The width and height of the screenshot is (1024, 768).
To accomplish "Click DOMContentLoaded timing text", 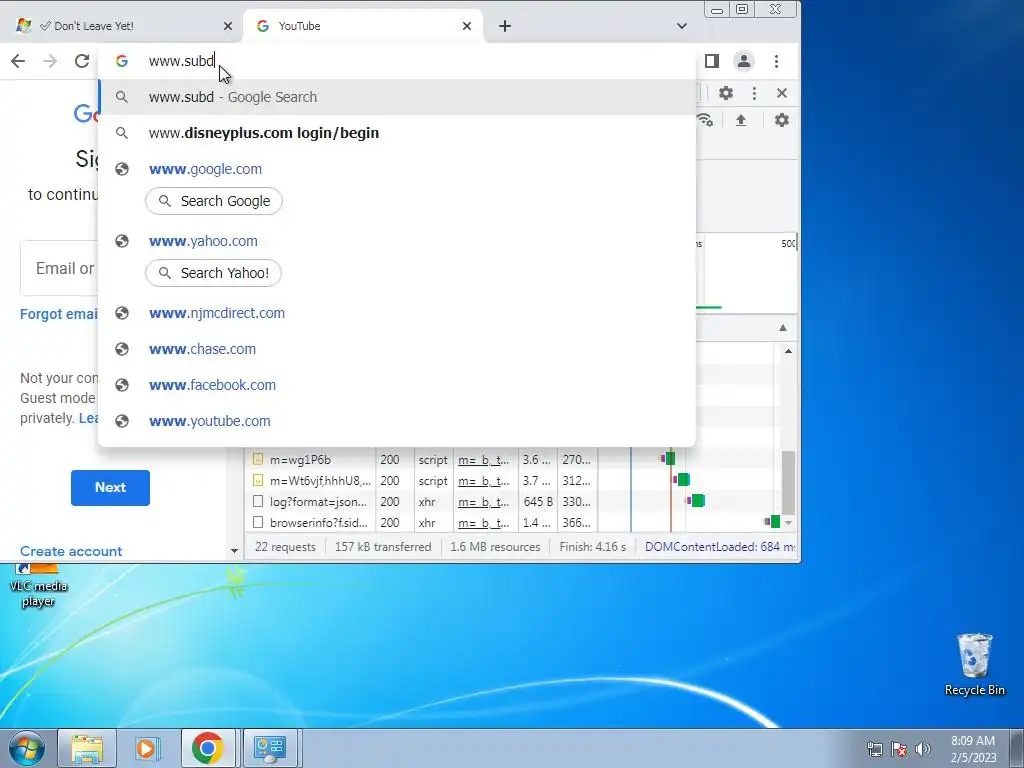I will point(720,547).
